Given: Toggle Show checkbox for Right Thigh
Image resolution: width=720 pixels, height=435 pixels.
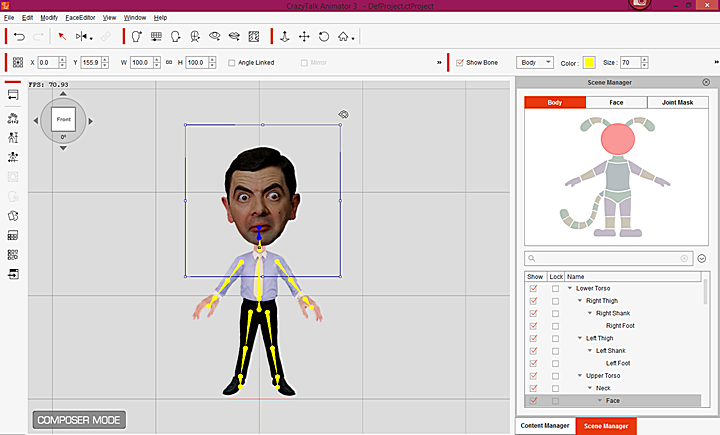Looking at the screenshot, I should click(x=533, y=301).
